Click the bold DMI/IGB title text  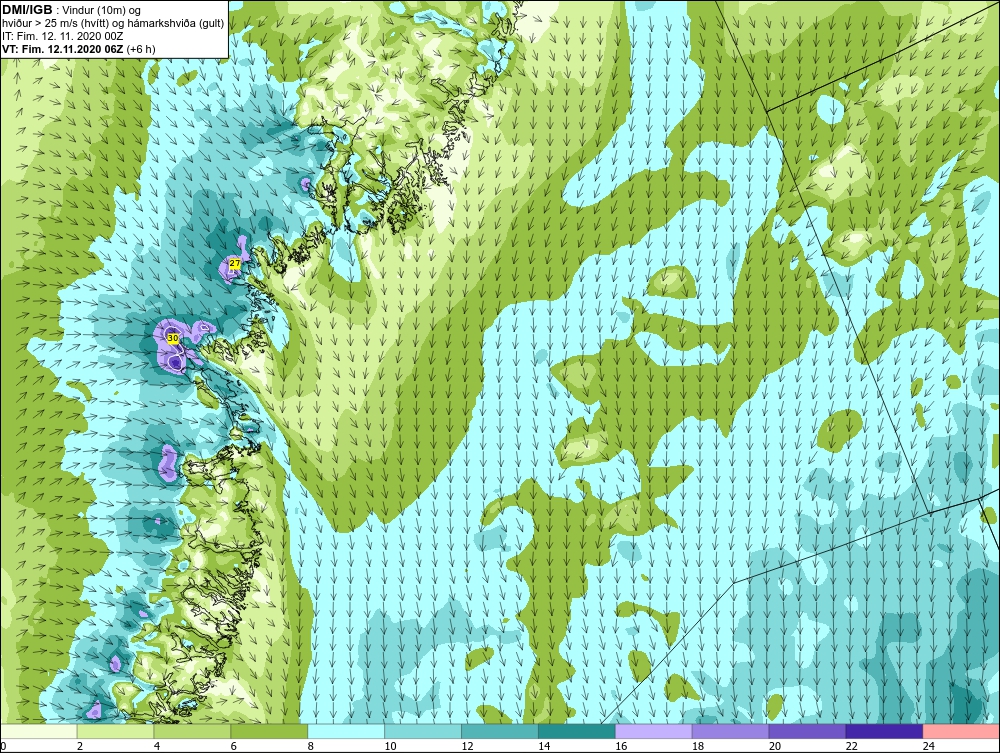pos(27,10)
